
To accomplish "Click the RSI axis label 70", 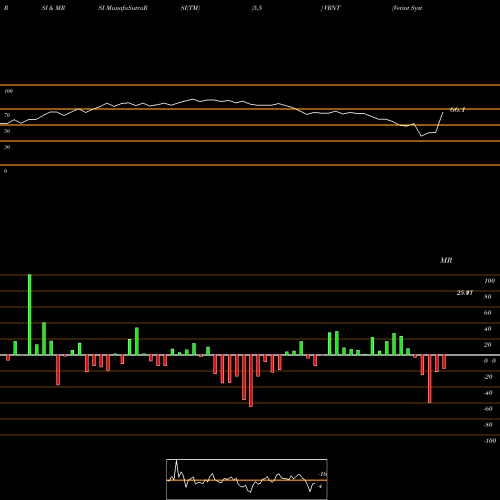I will point(7,115).
